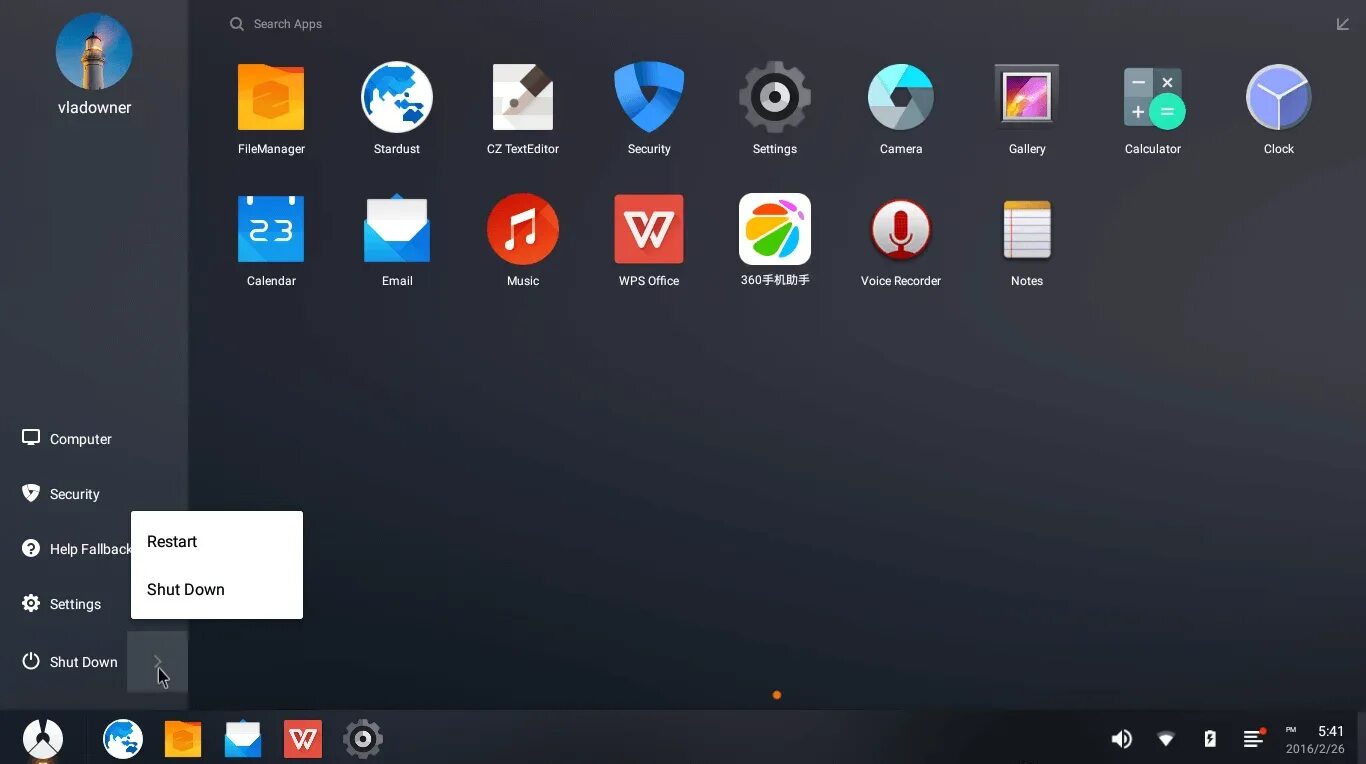1366x764 pixels.
Task: Open the Wi-Fi tray icon
Action: click(x=1166, y=739)
